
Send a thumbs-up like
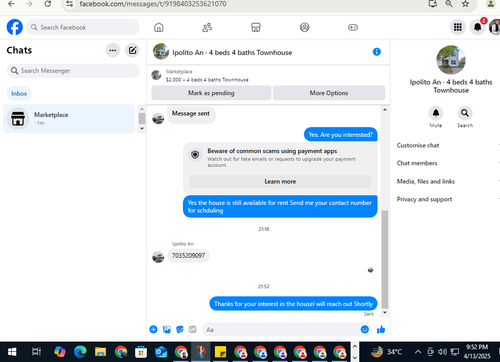click(381, 330)
